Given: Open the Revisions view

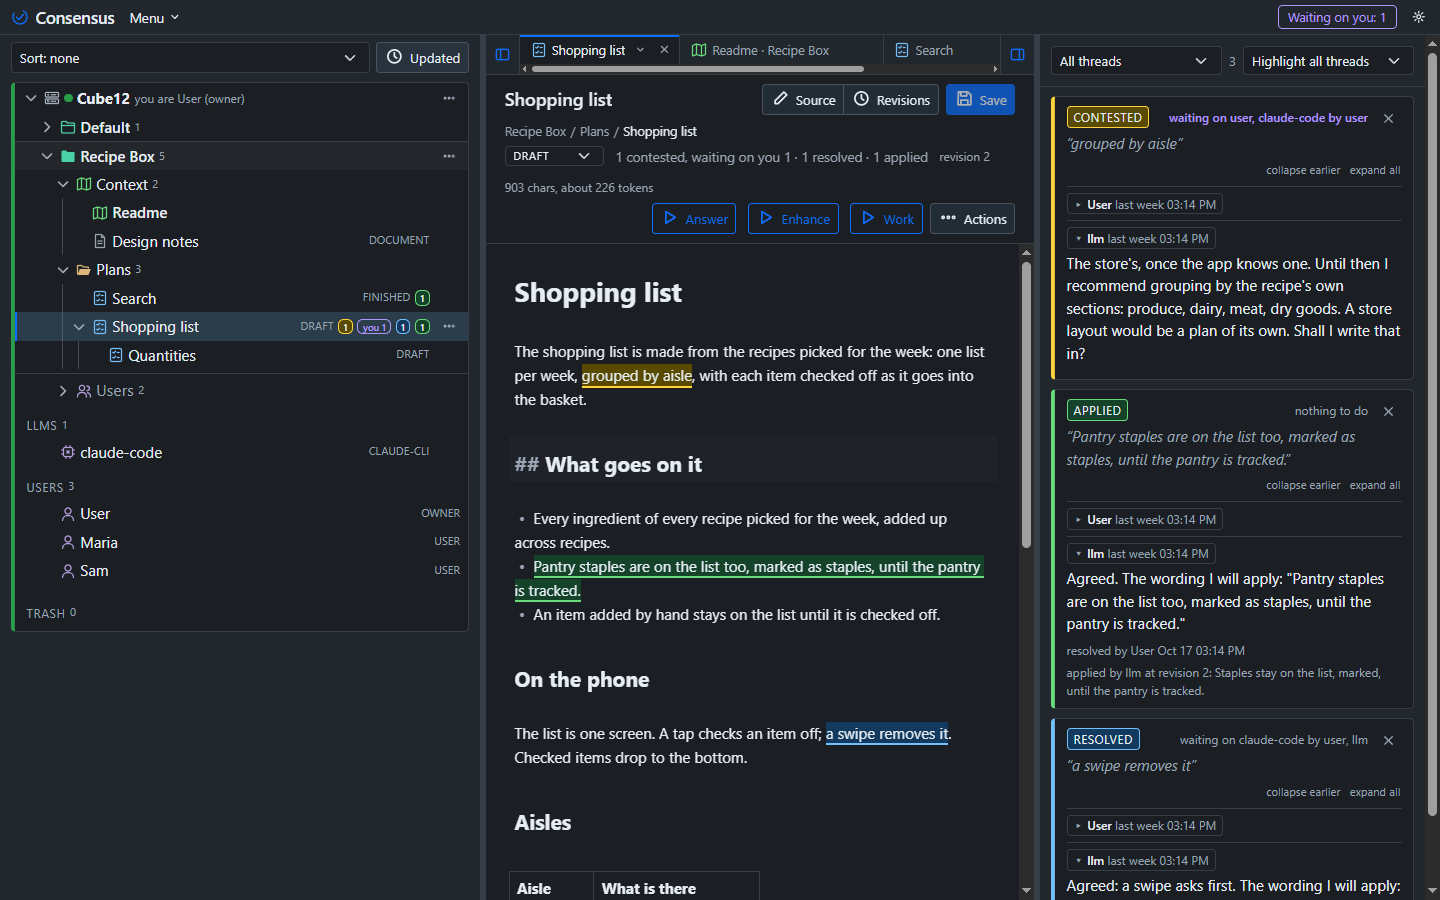Looking at the screenshot, I should click(x=892, y=100).
